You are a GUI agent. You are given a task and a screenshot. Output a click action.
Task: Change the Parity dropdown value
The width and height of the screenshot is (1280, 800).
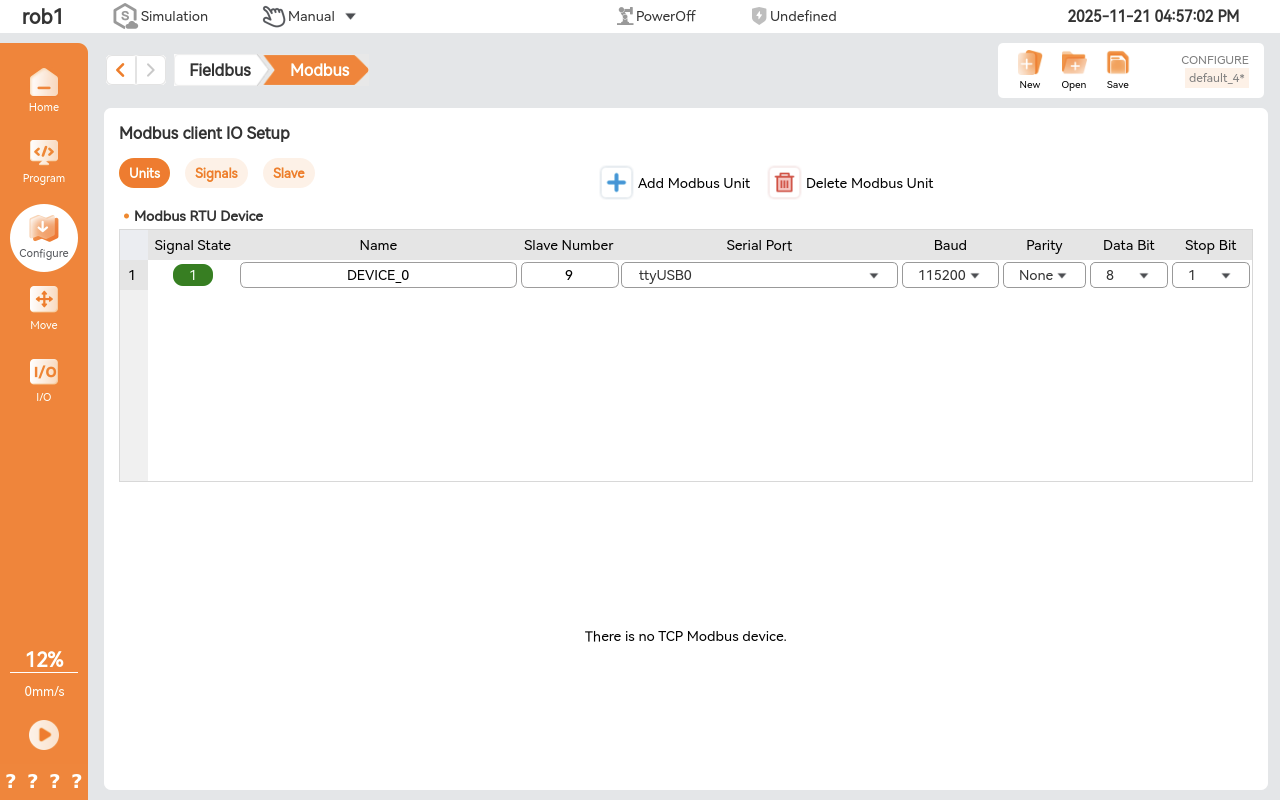[1043, 275]
